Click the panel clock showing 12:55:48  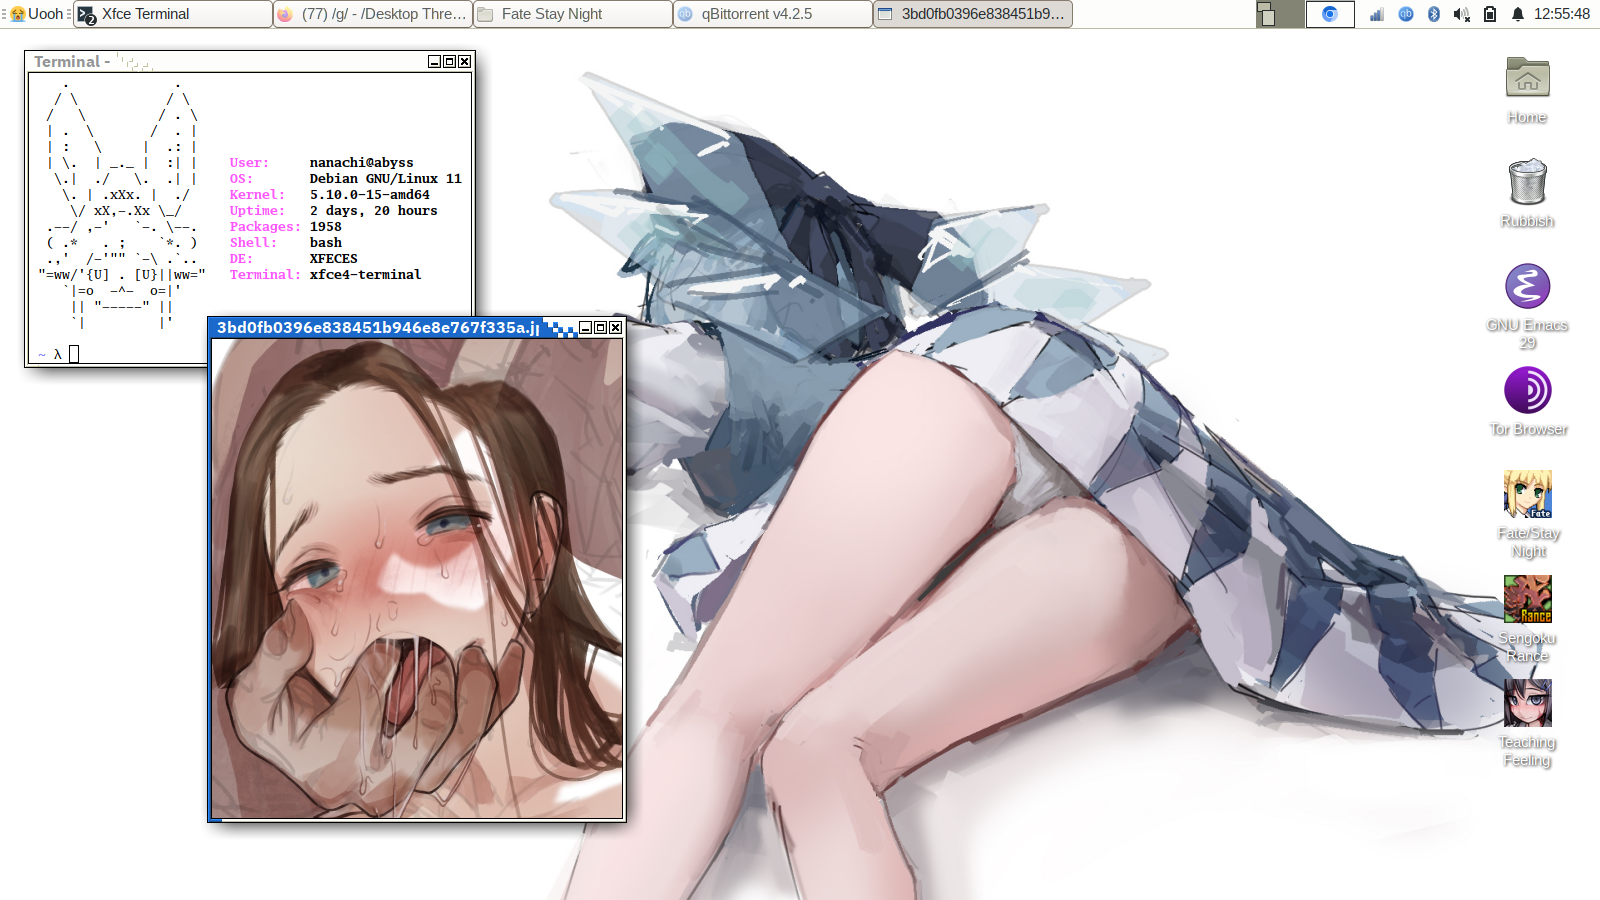tap(1562, 14)
